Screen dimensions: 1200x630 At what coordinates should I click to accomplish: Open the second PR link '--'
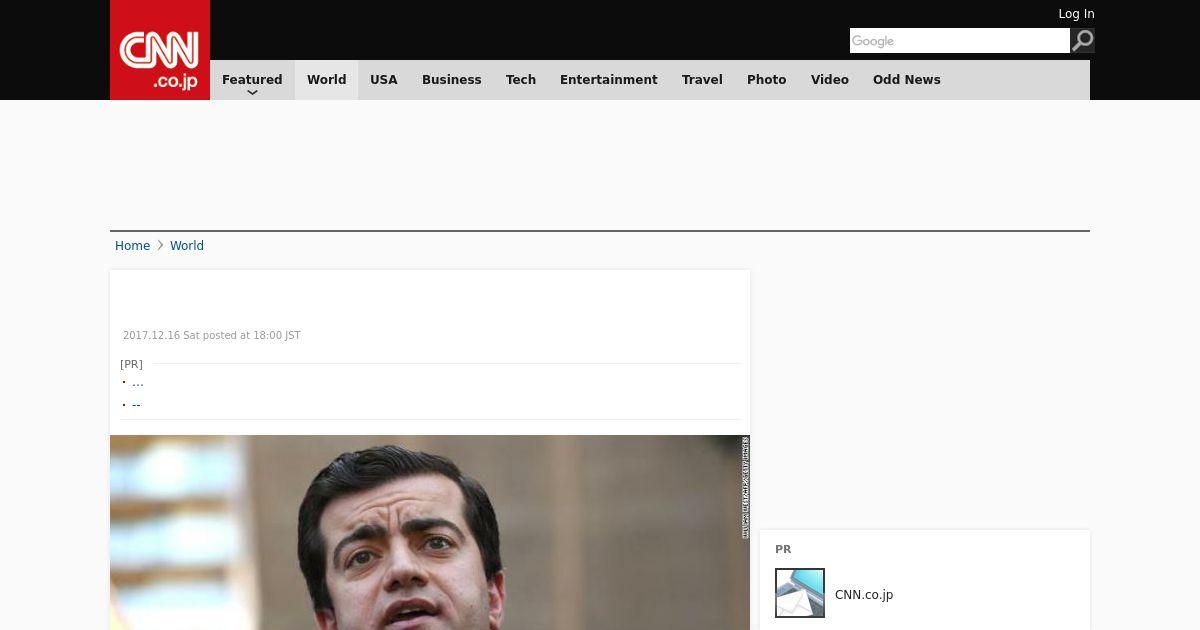(x=136, y=405)
